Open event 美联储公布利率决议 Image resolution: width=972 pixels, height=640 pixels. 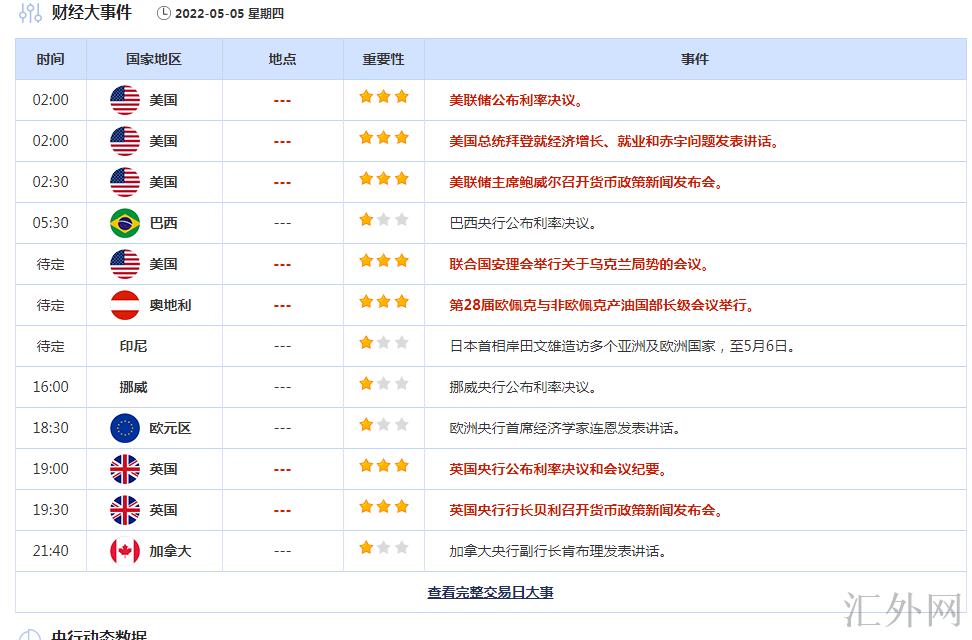(x=516, y=100)
